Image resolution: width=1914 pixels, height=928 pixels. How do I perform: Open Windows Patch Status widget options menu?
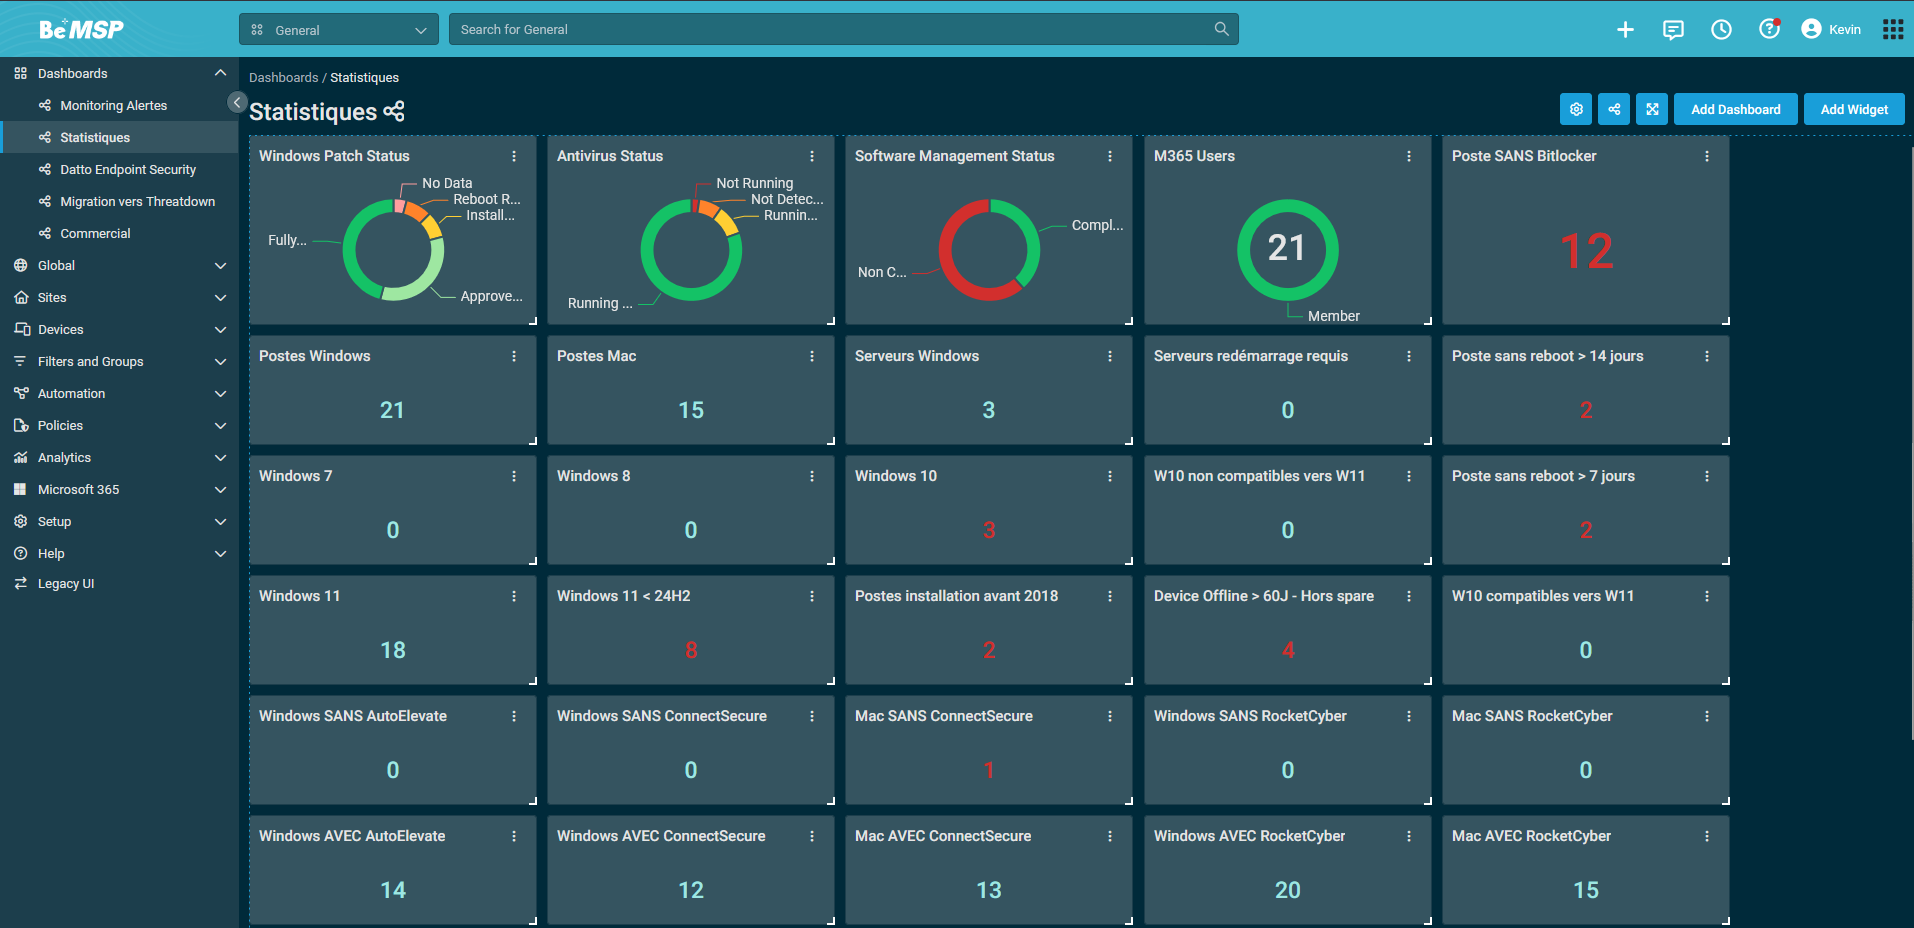(514, 156)
